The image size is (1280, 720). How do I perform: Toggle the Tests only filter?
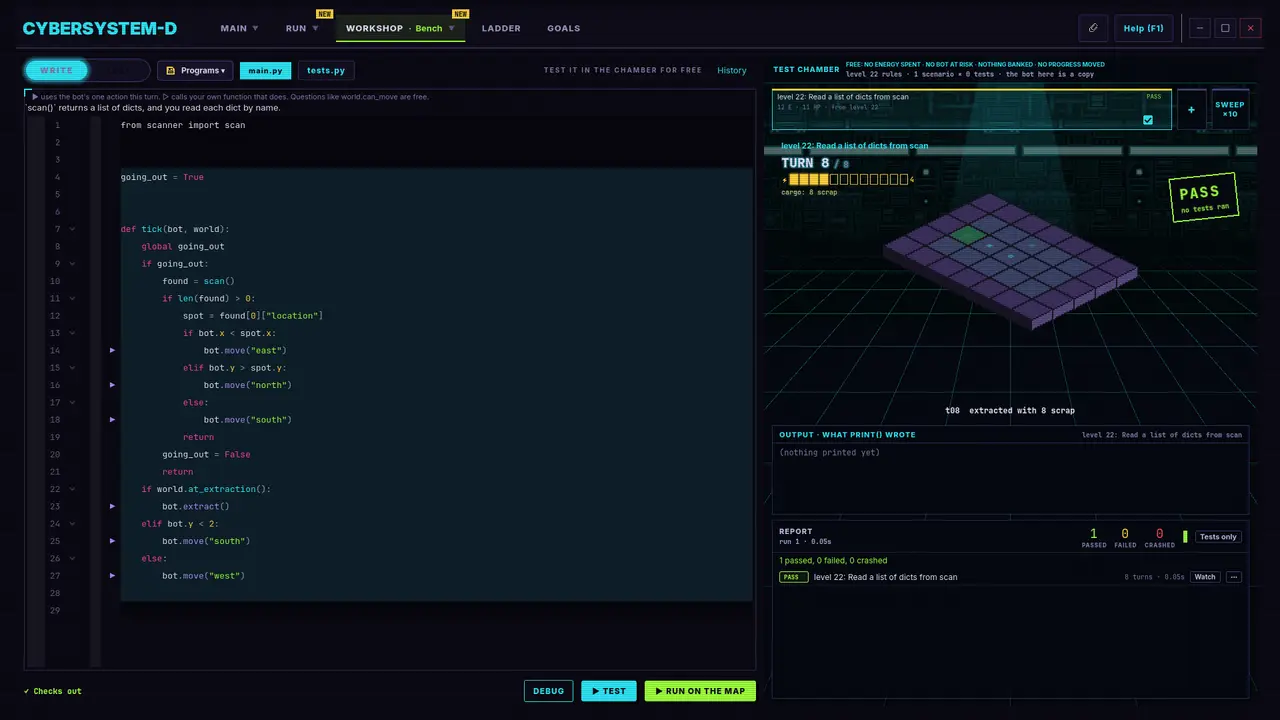pos(1218,537)
